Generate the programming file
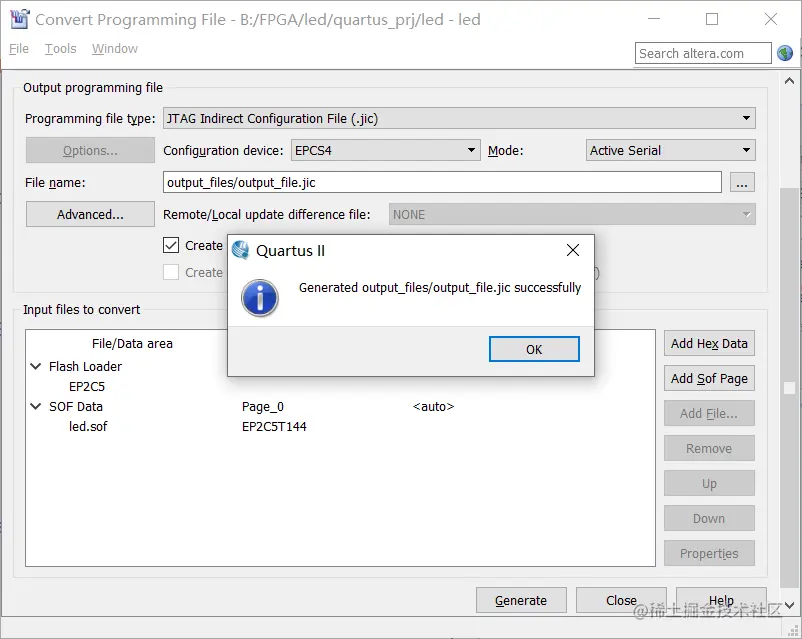 [x=521, y=600]
